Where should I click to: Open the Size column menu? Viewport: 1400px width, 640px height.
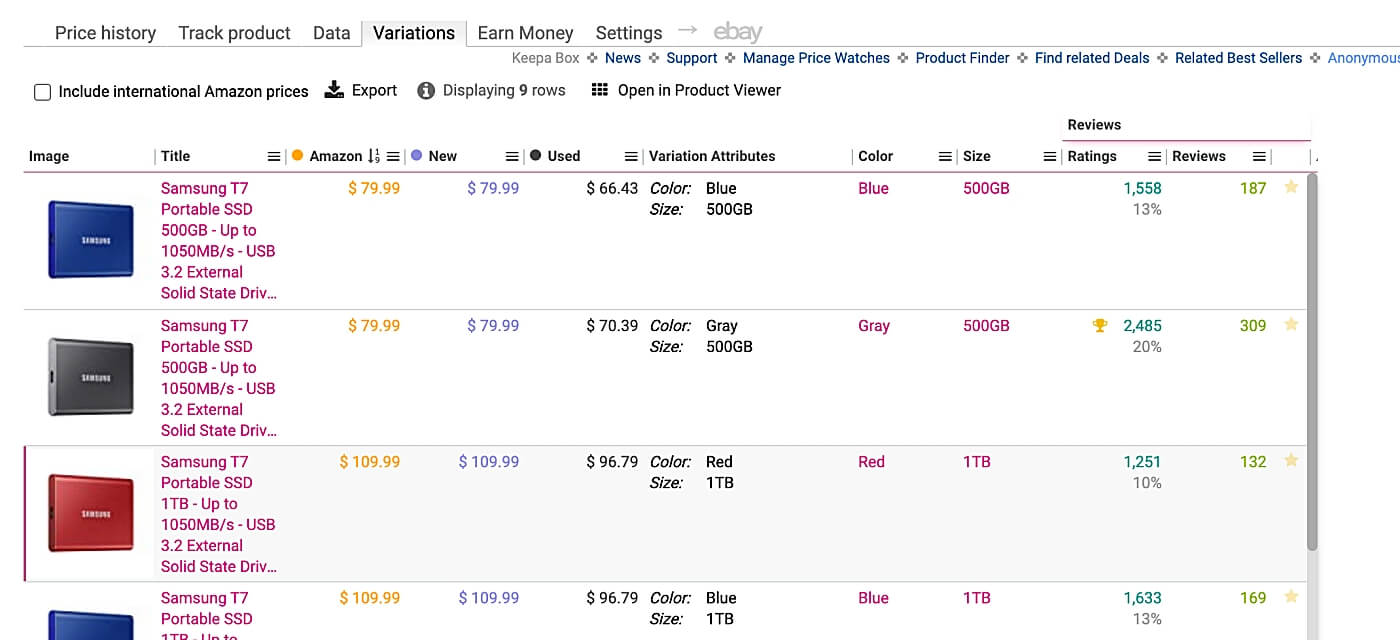1049,157
